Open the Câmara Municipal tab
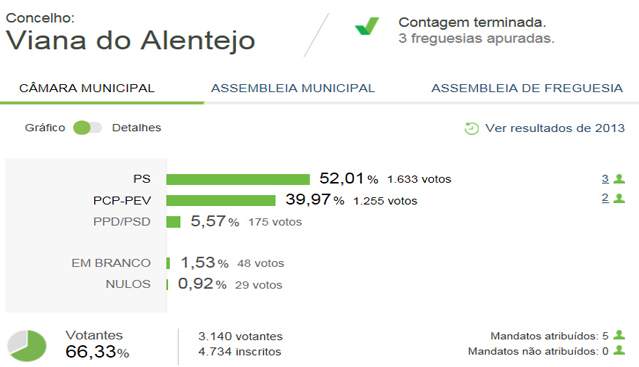Image resolution: width=639 pixels, height=367 pixels. coord(87,88)
